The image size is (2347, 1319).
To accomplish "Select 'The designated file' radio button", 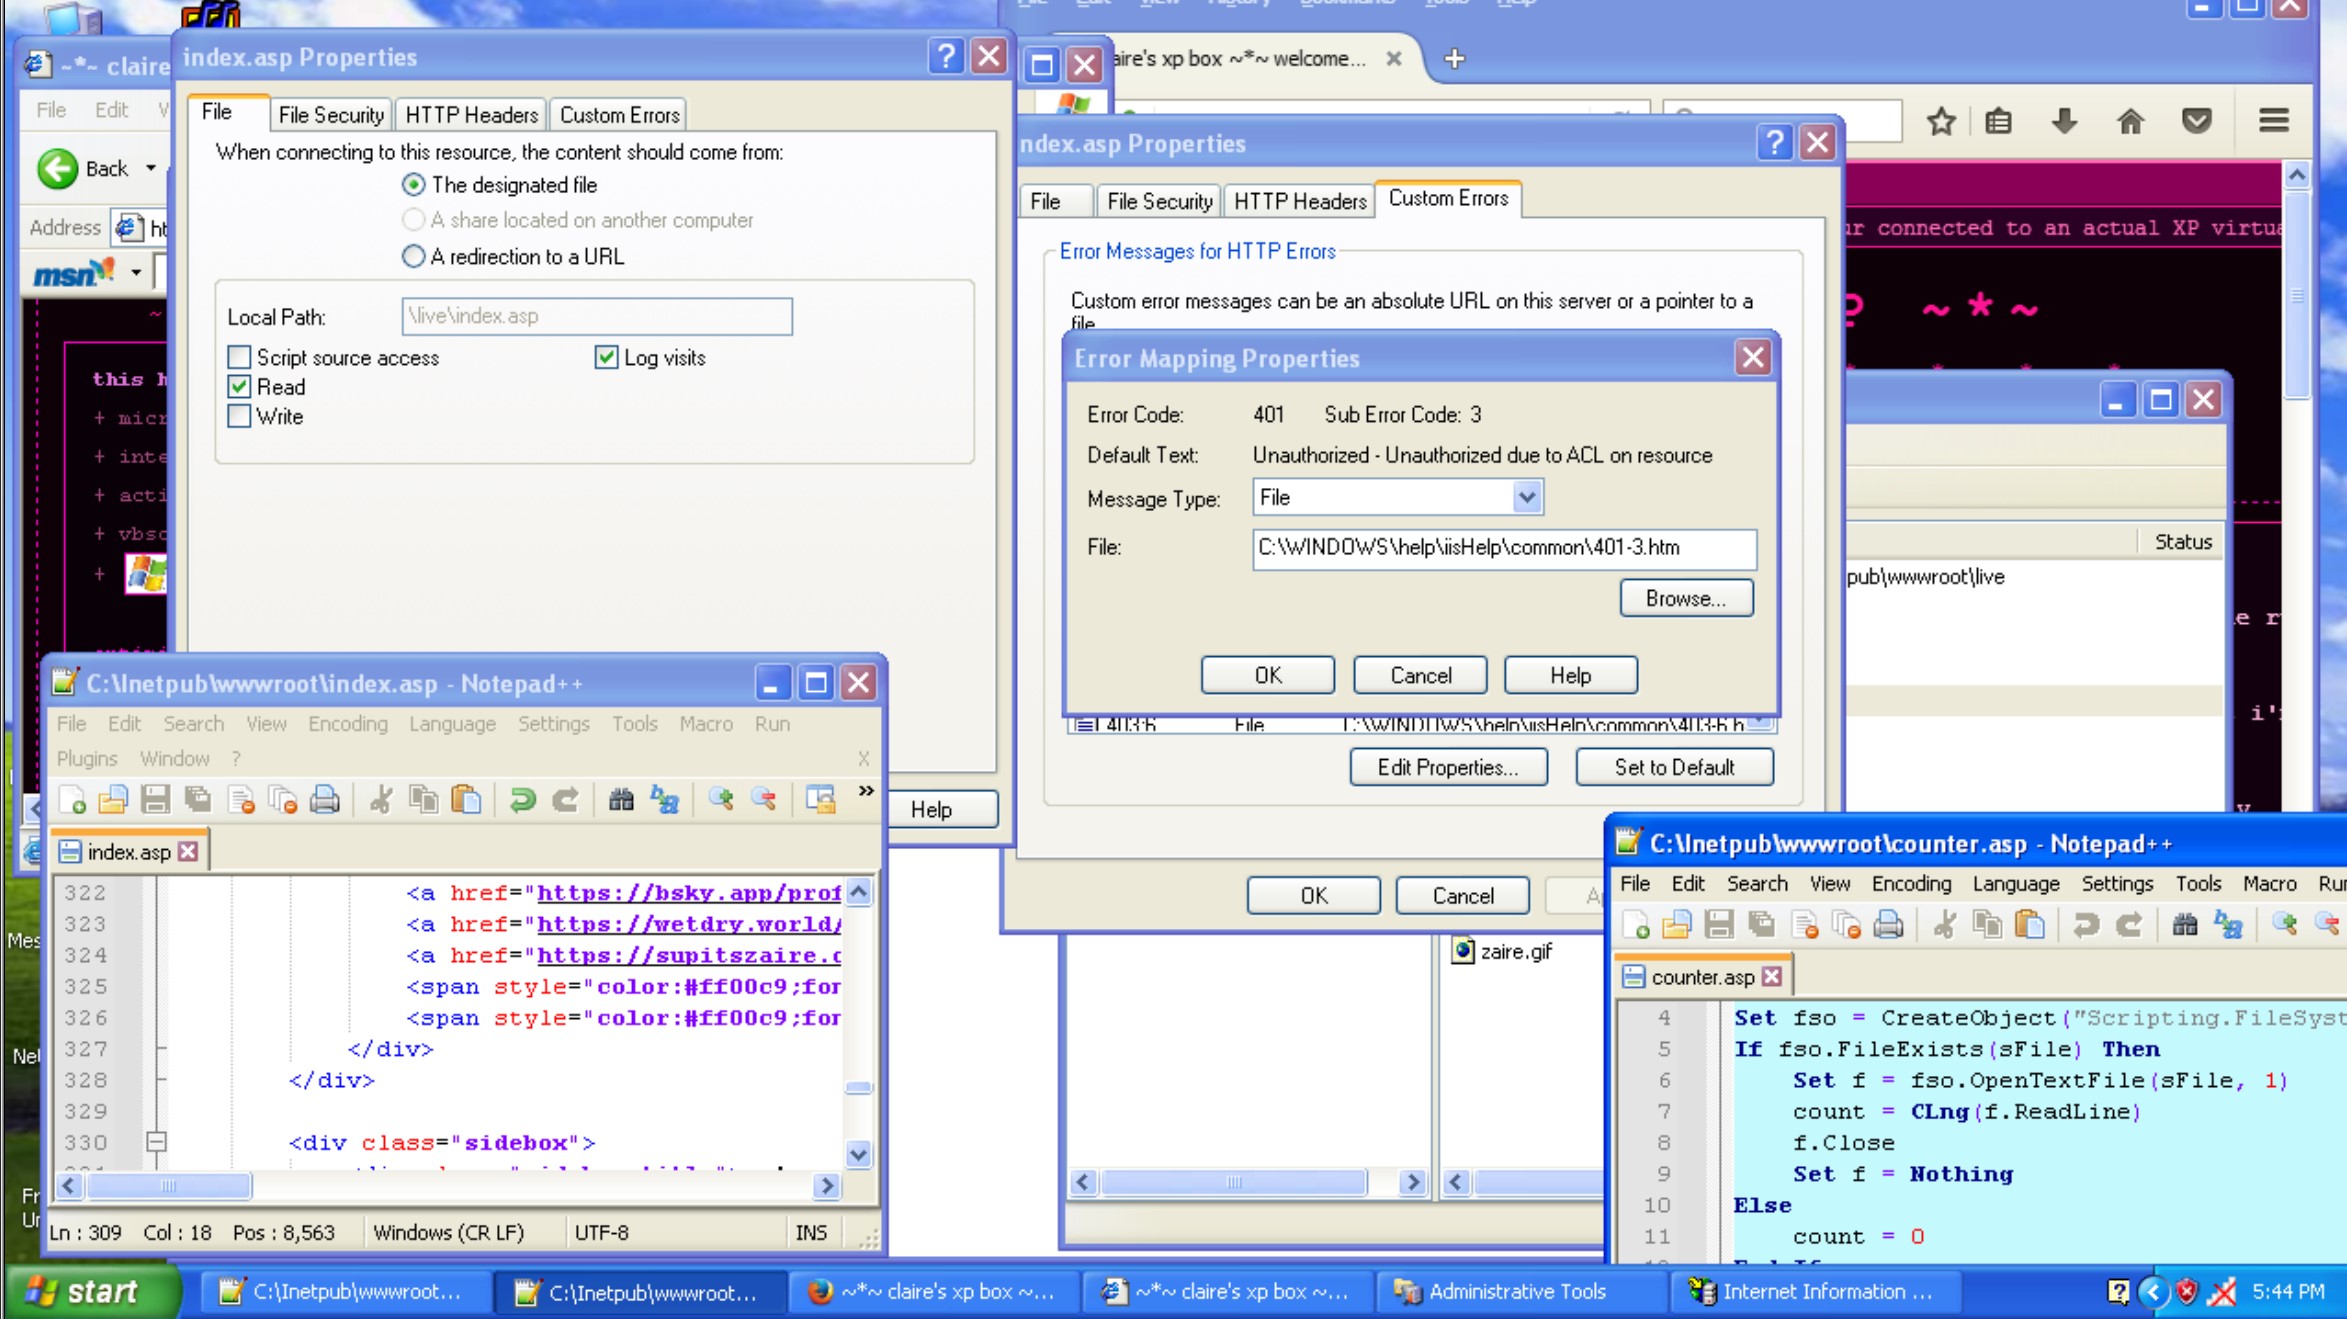I will point(413,185).
